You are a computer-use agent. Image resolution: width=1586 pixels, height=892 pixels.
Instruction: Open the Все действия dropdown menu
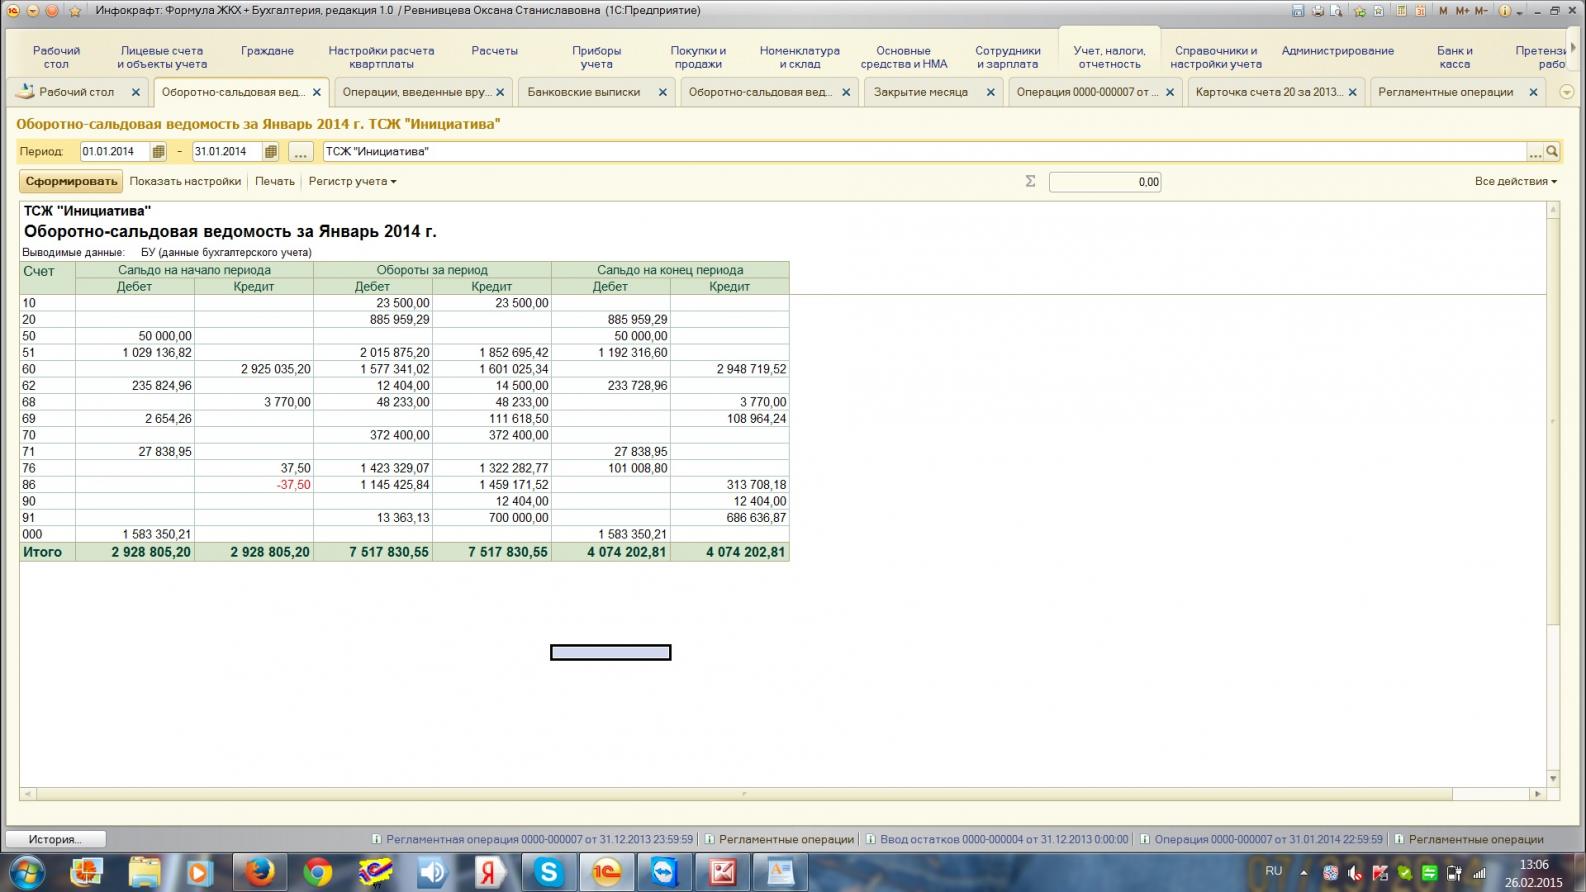tap(1516, 181)
